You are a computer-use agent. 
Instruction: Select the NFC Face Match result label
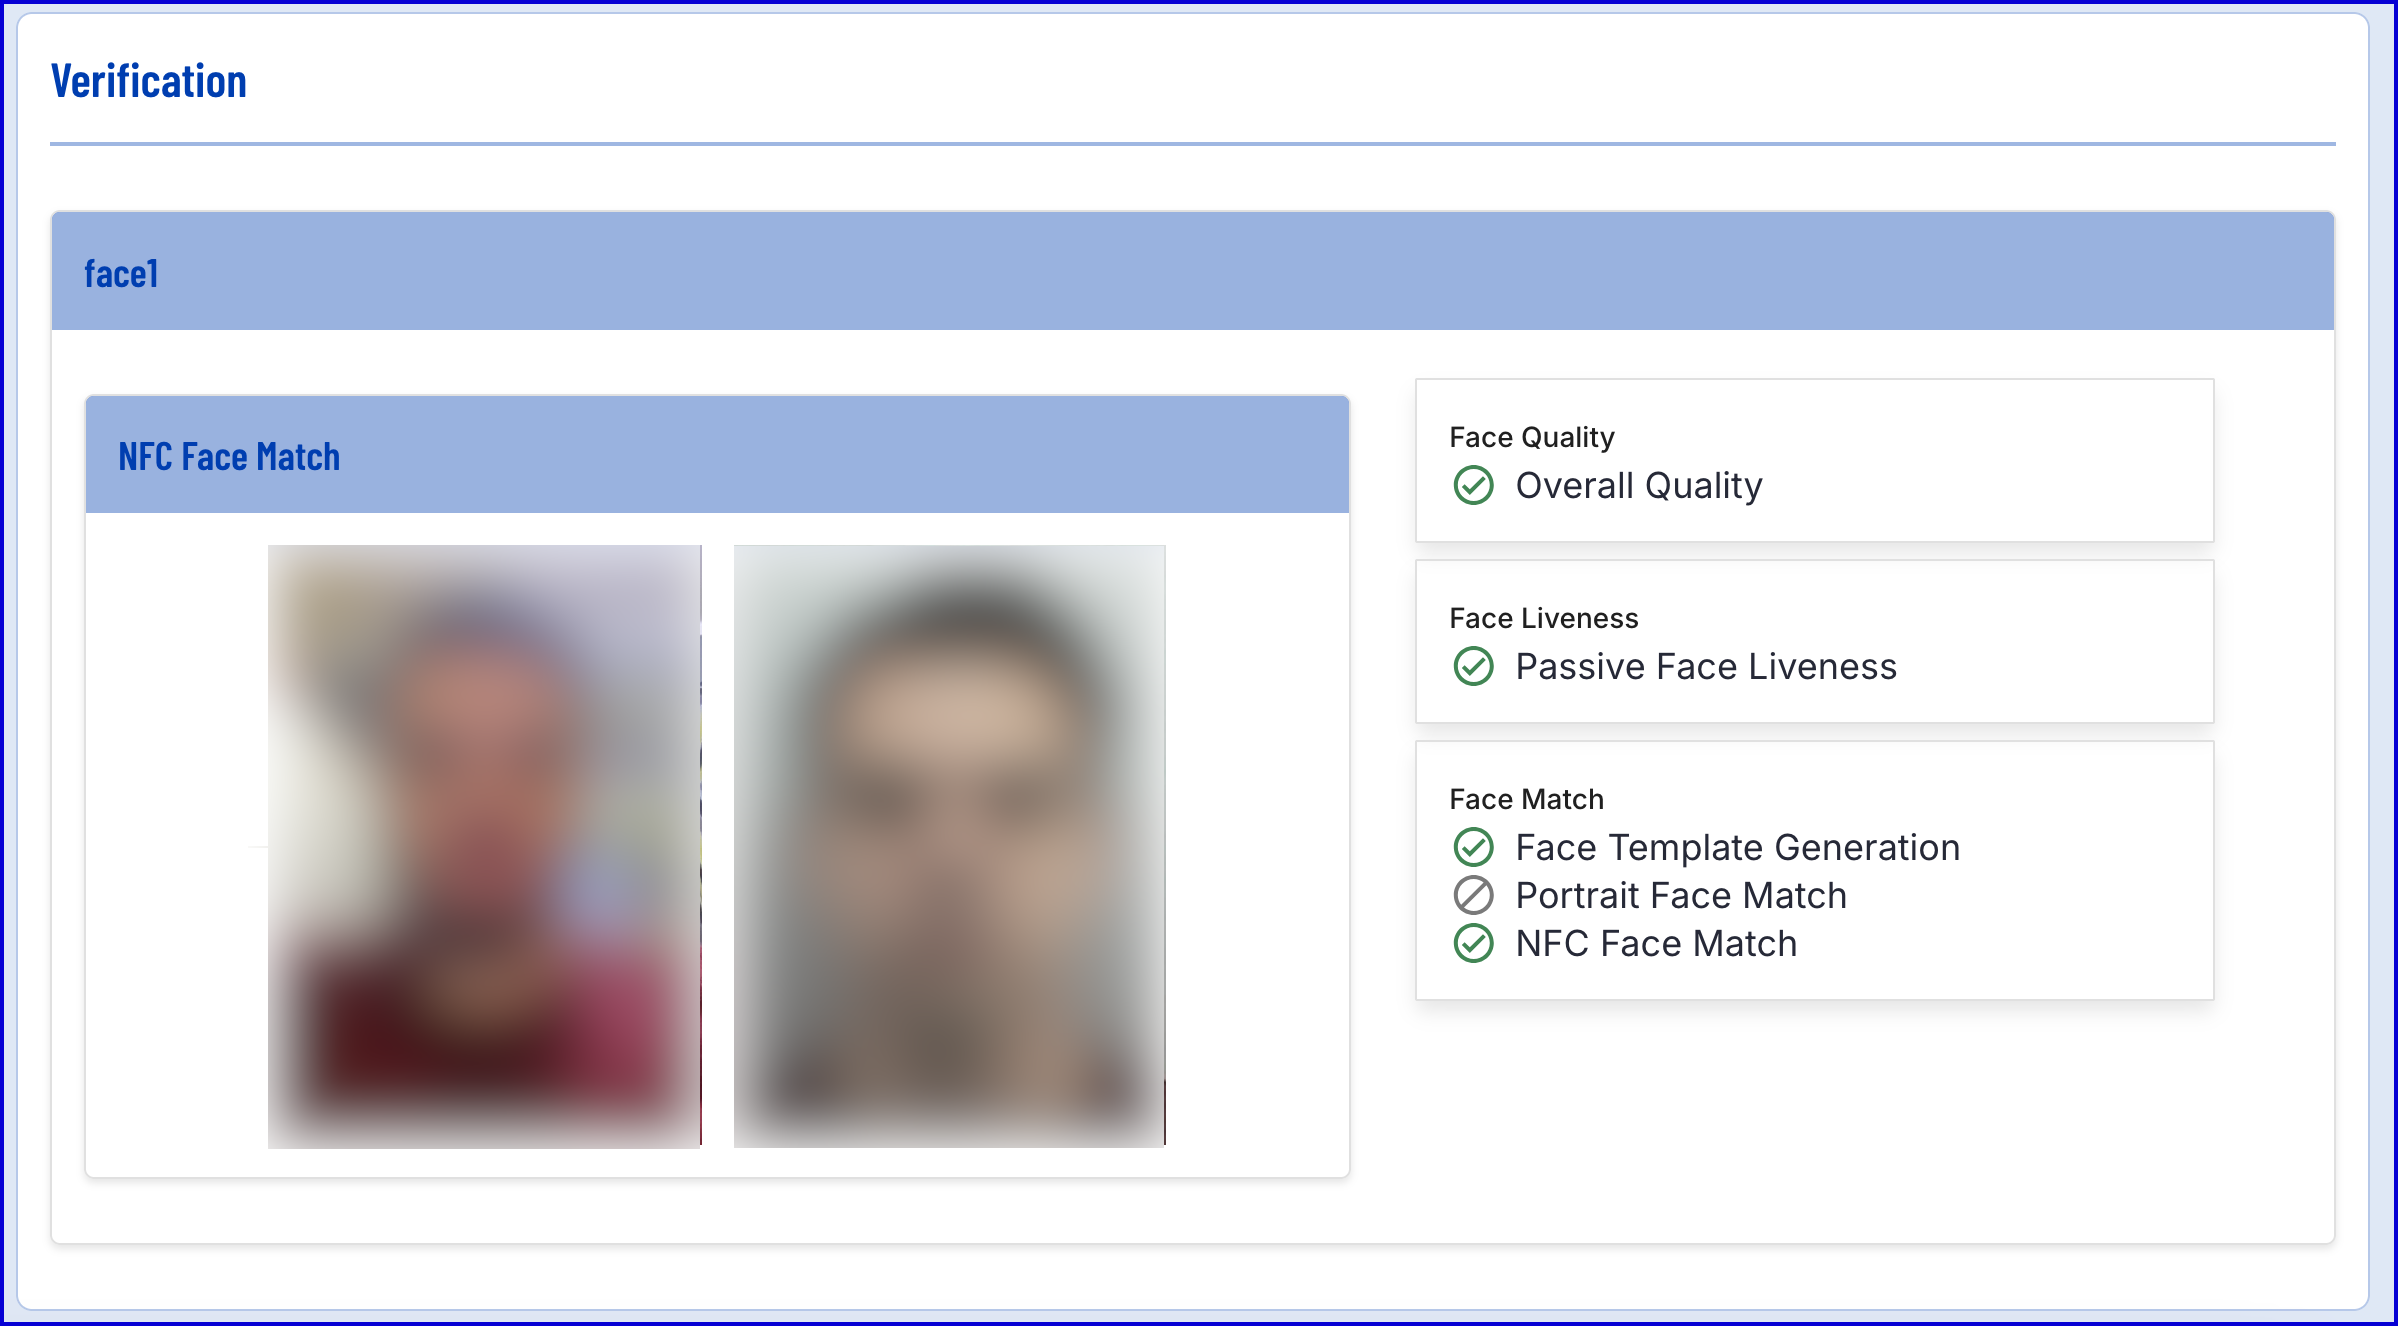click(1656, 944)
